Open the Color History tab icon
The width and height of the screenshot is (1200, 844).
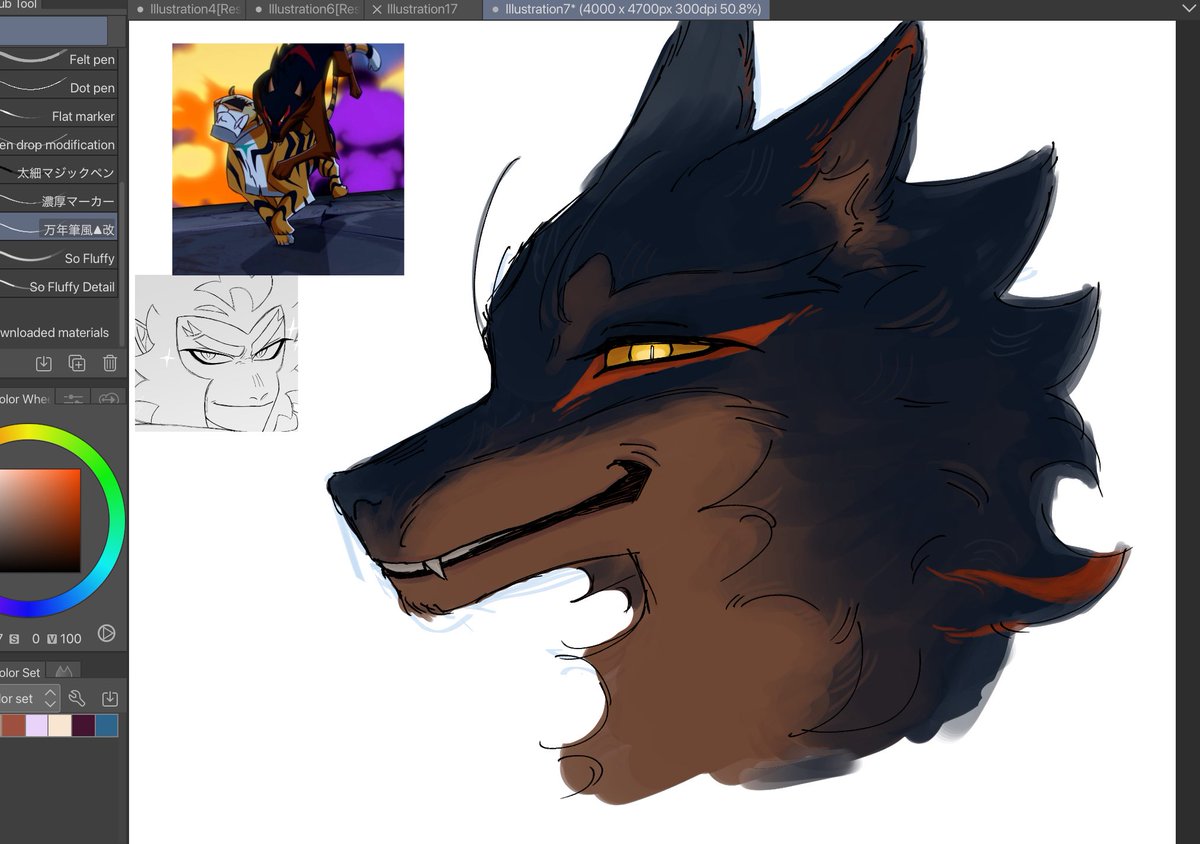[63, 671]
